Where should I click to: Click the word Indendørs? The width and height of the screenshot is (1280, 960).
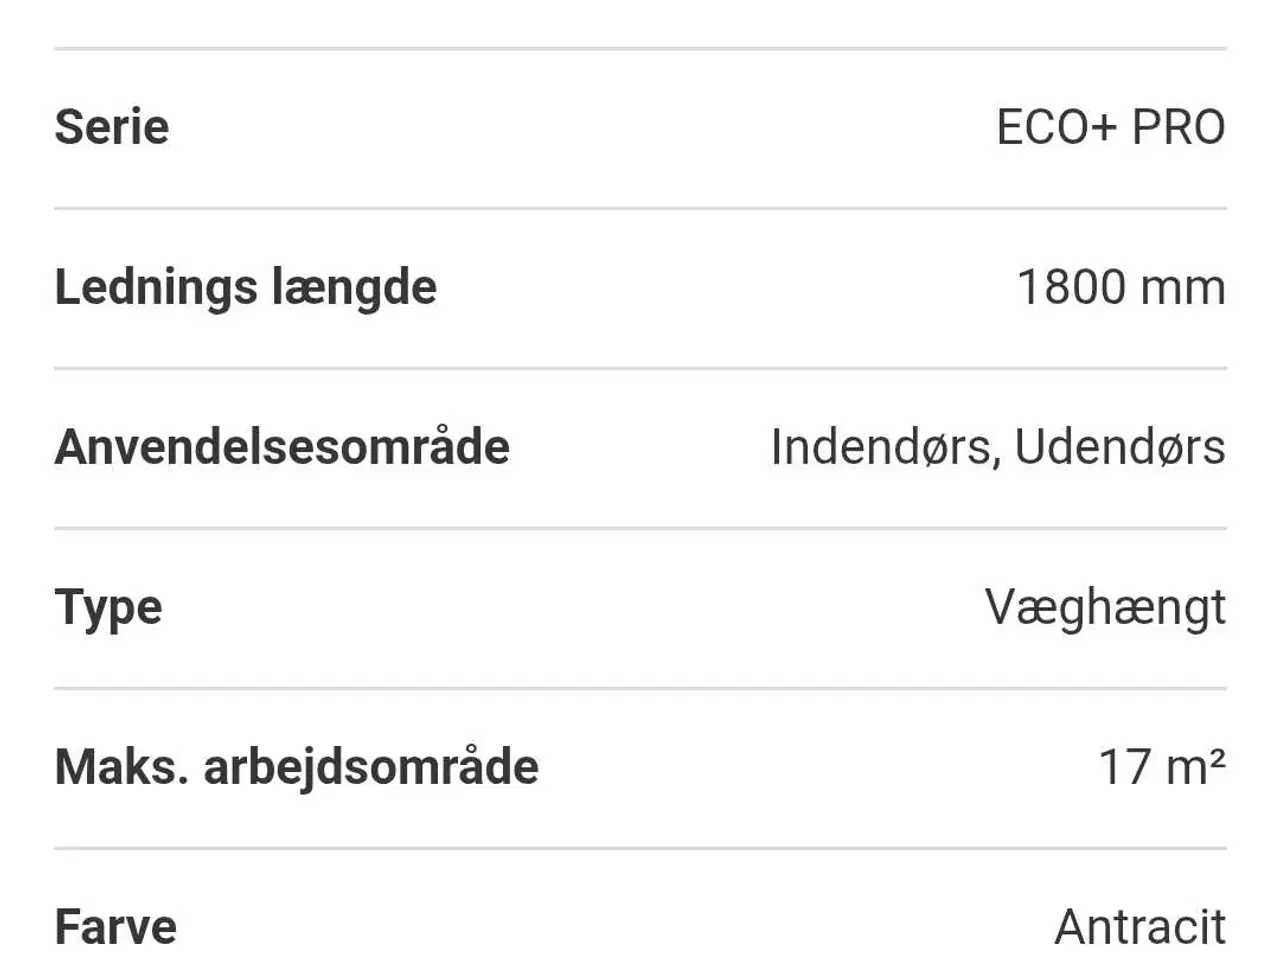point(885,447)
